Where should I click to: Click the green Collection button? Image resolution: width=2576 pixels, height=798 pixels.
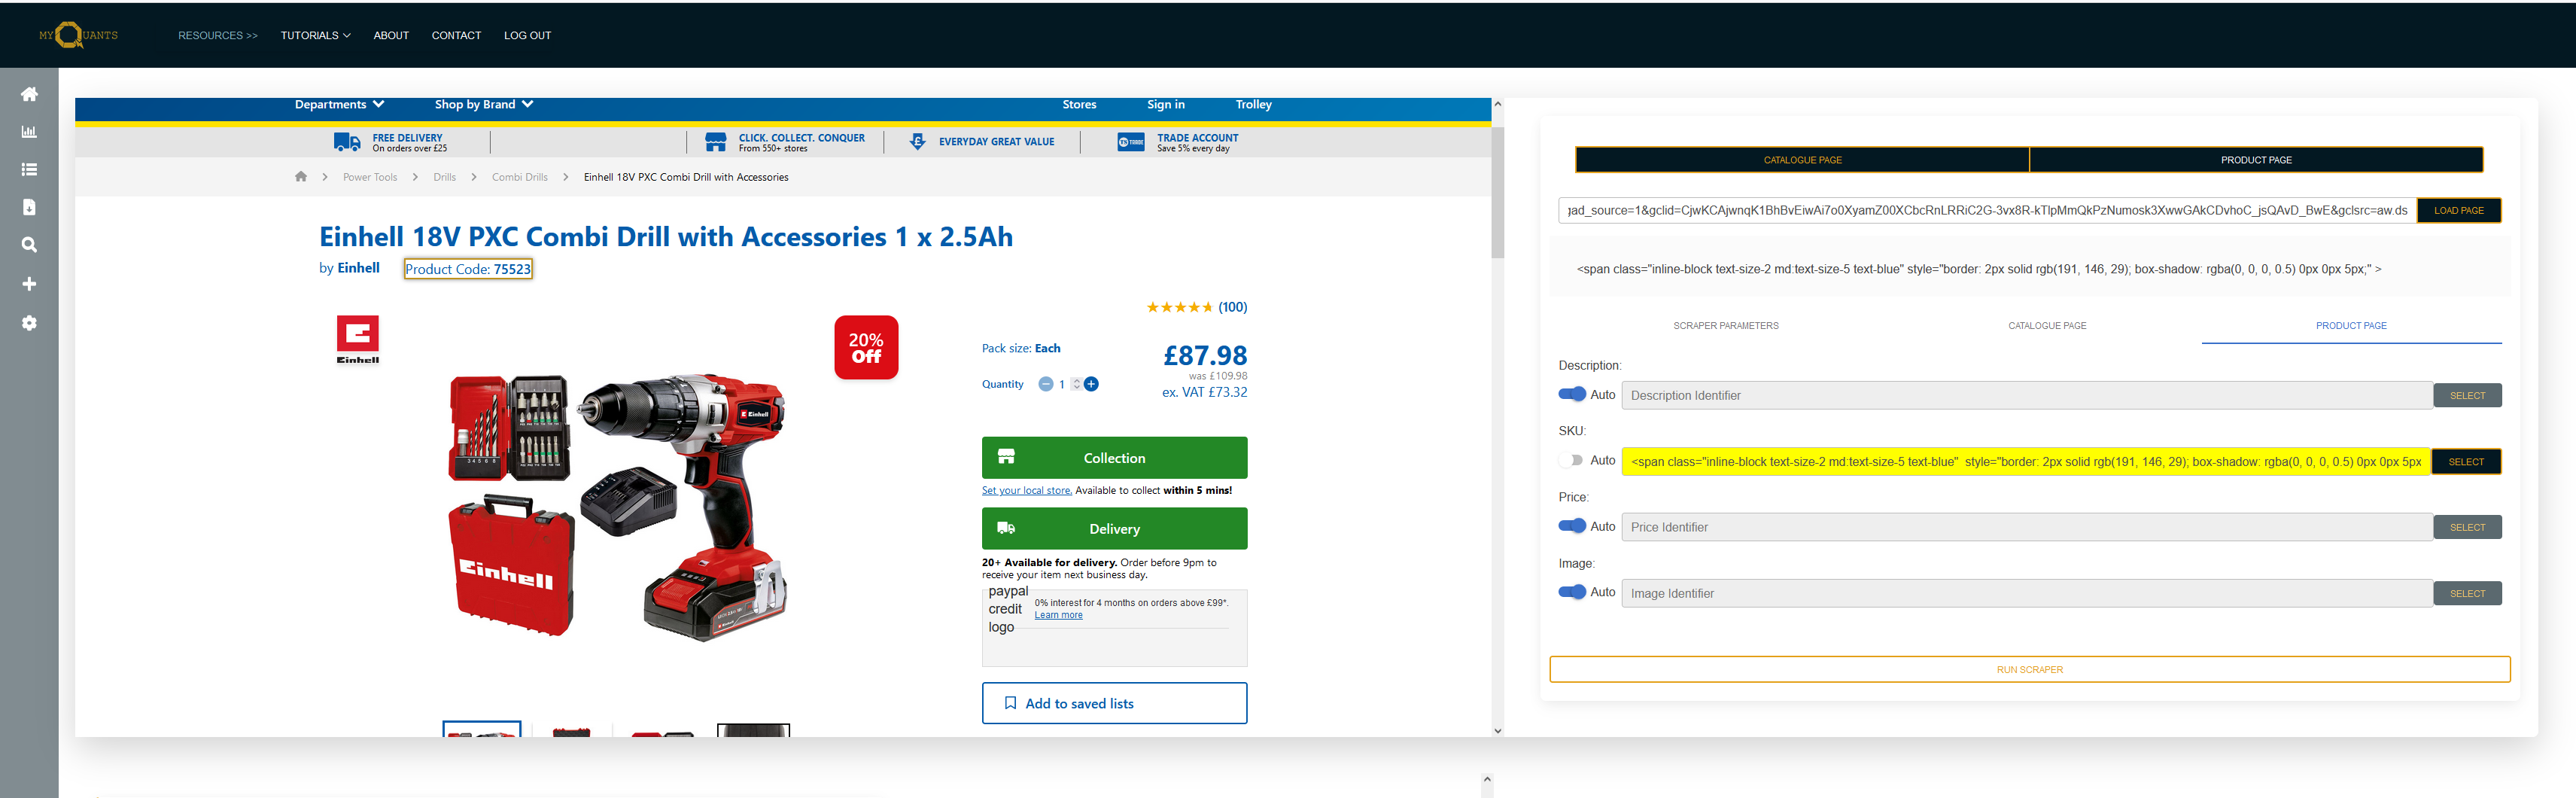pos(1114,457)
